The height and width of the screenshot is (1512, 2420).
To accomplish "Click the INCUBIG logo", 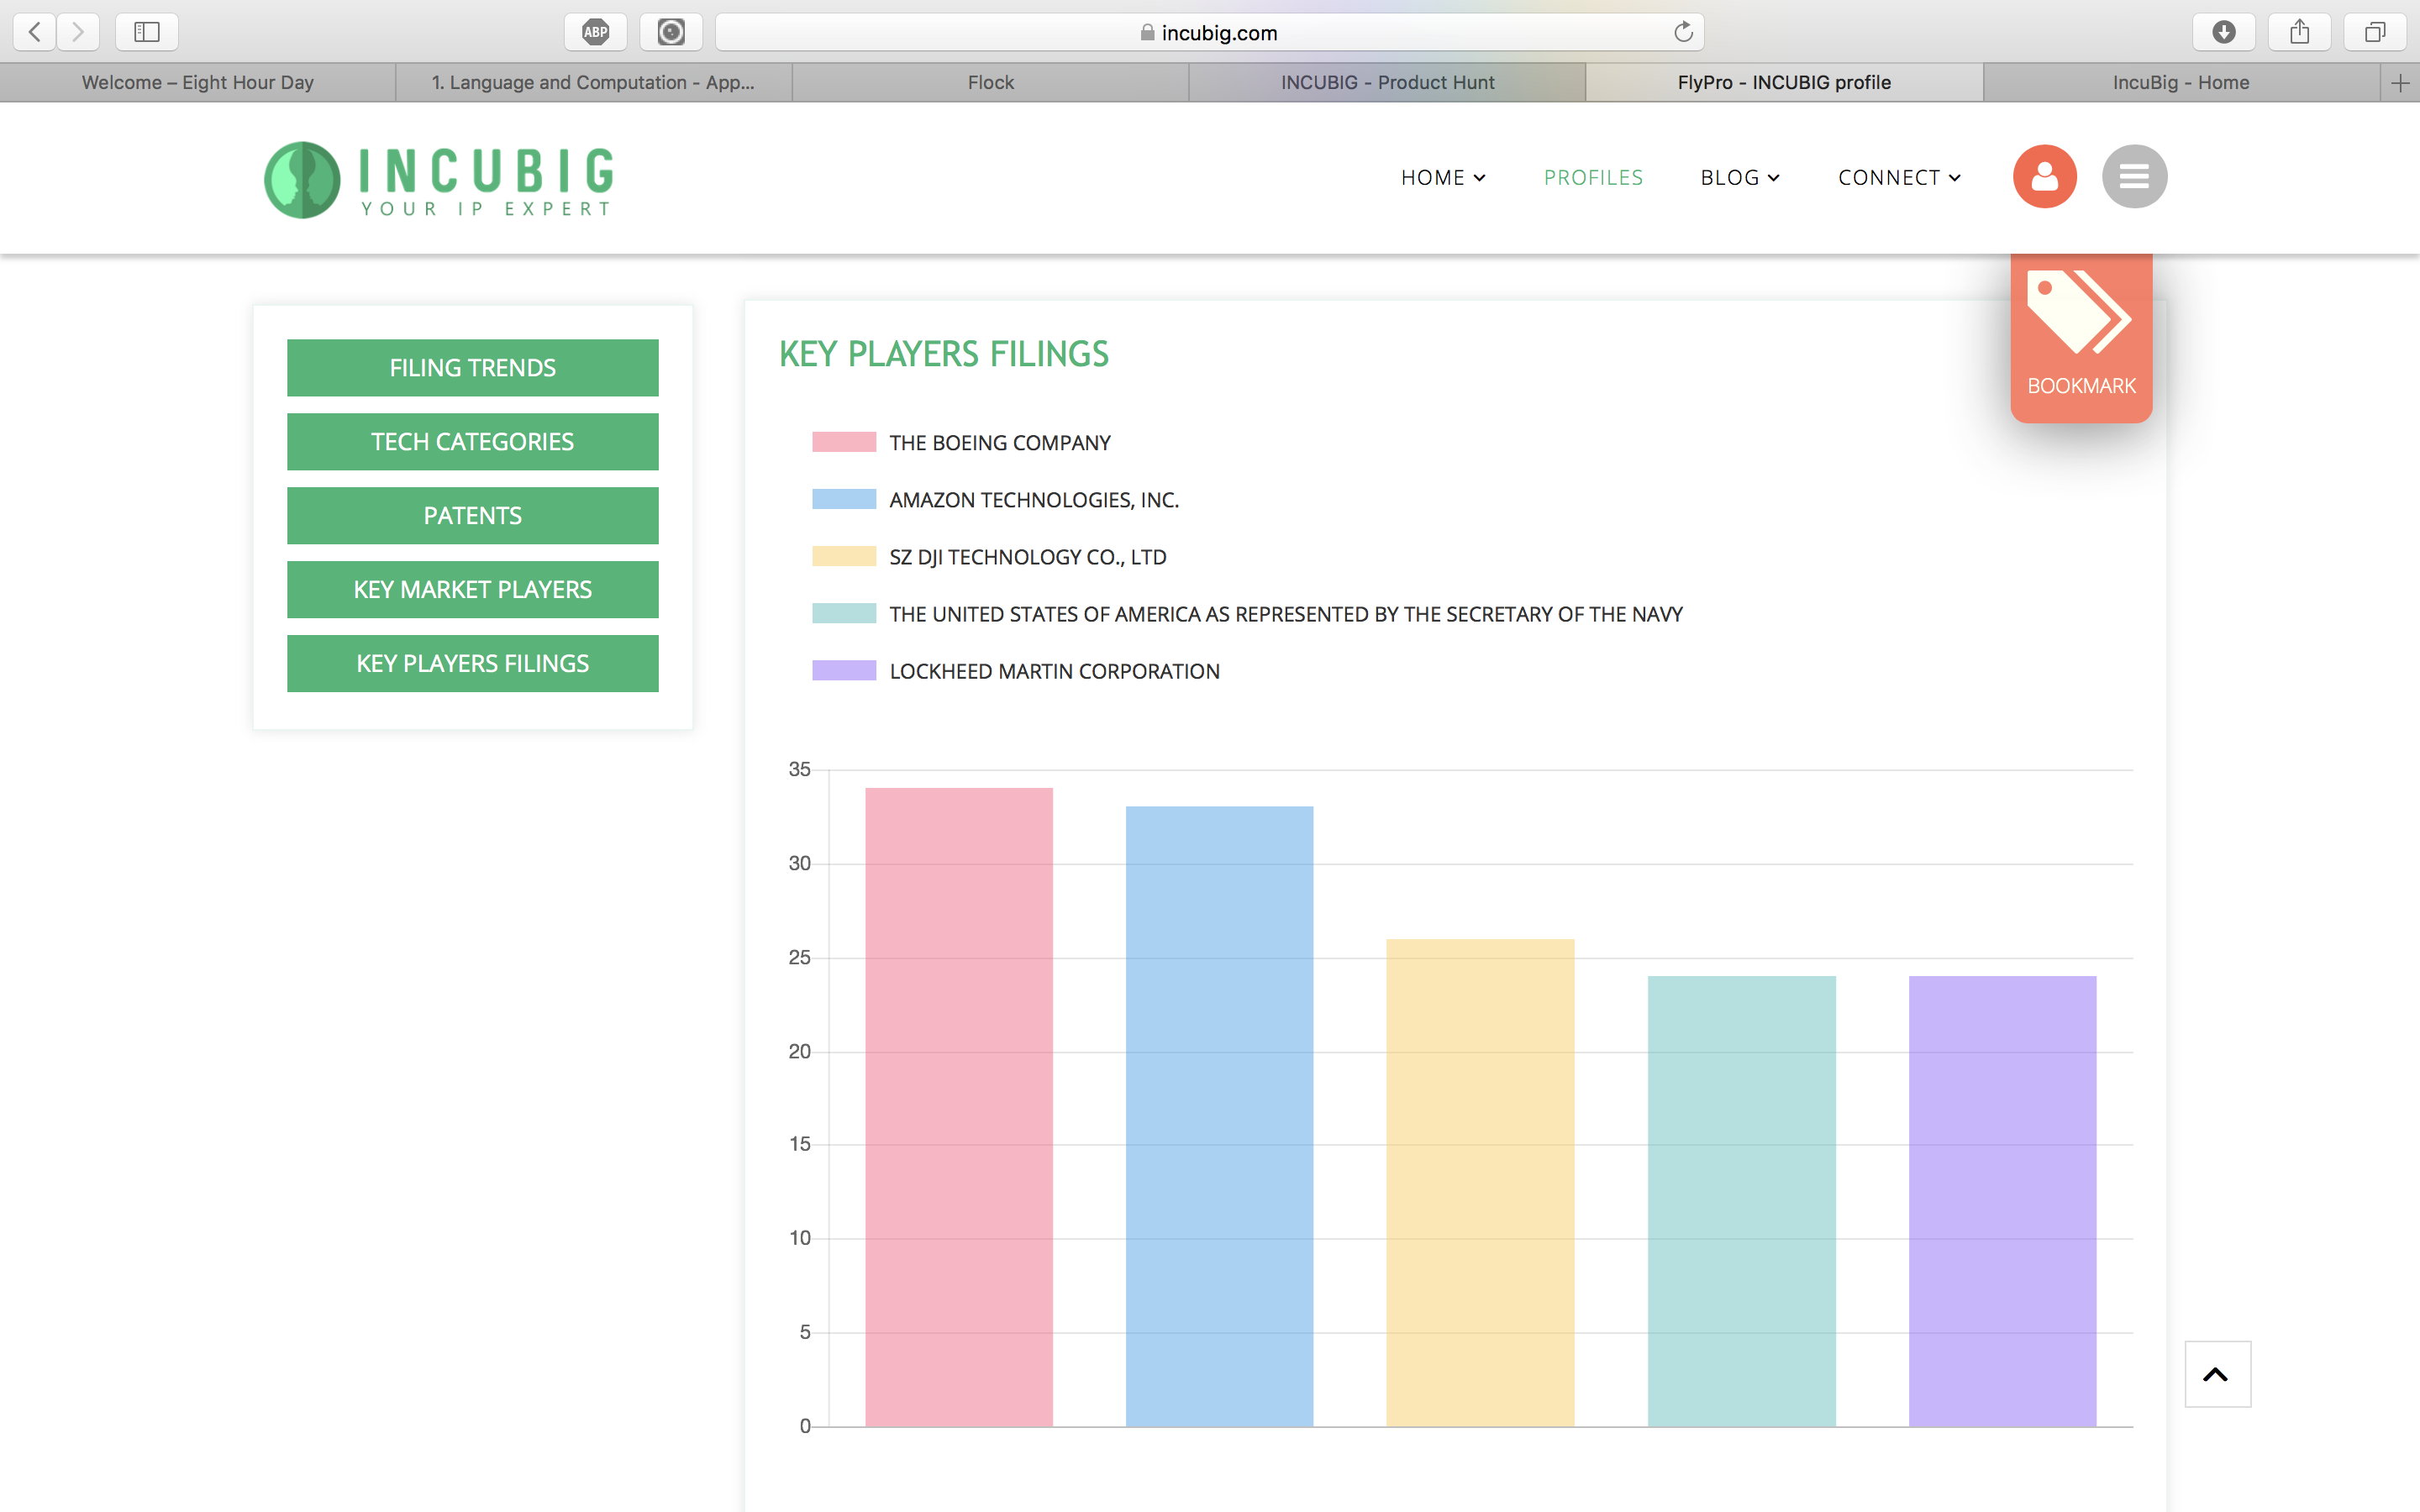I will (x=437, y=178).
